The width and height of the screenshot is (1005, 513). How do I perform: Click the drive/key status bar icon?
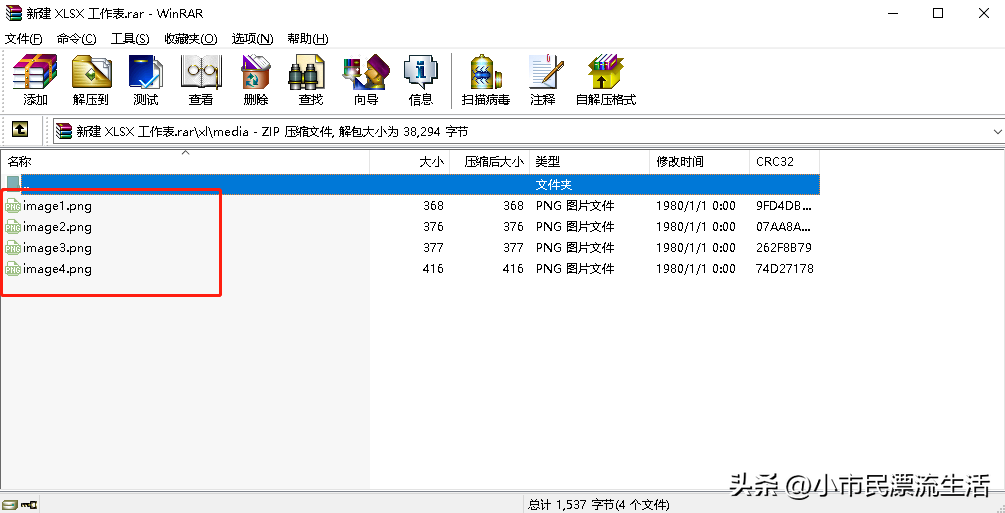click(19, 505)
